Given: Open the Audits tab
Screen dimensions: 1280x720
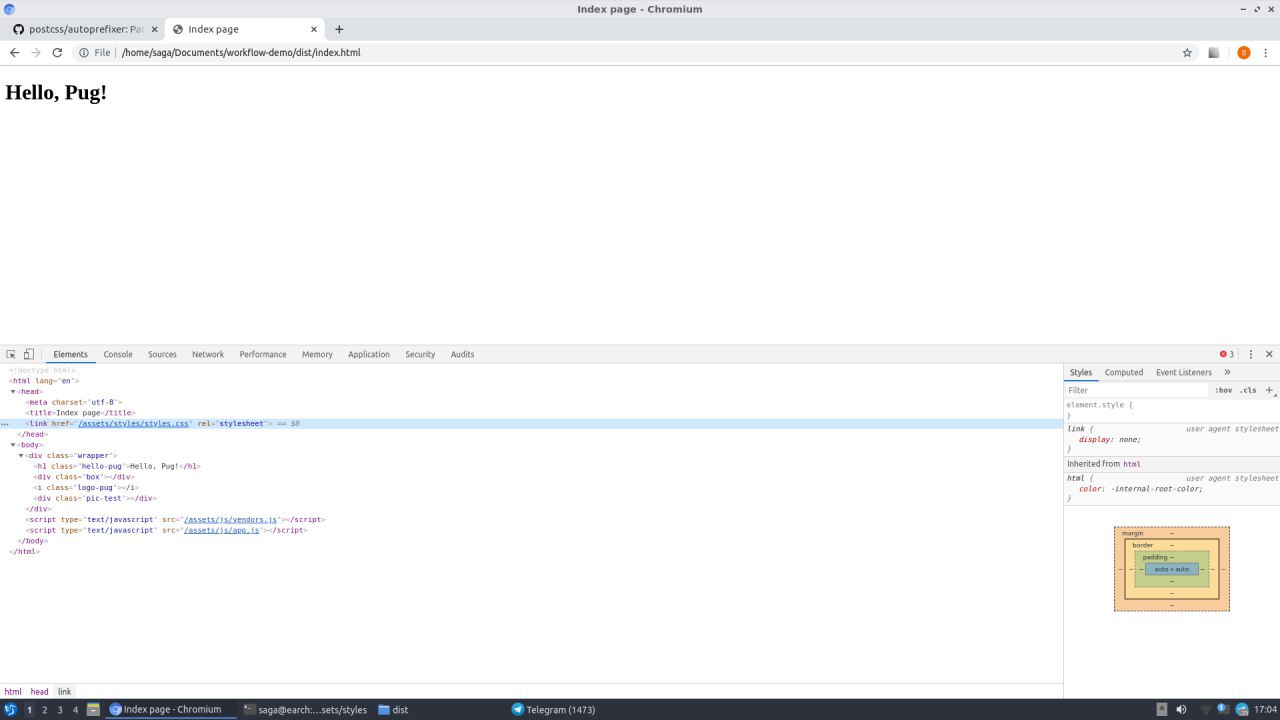Looking at the screenshot, I should pyautogui.click(x=462, y=354).
